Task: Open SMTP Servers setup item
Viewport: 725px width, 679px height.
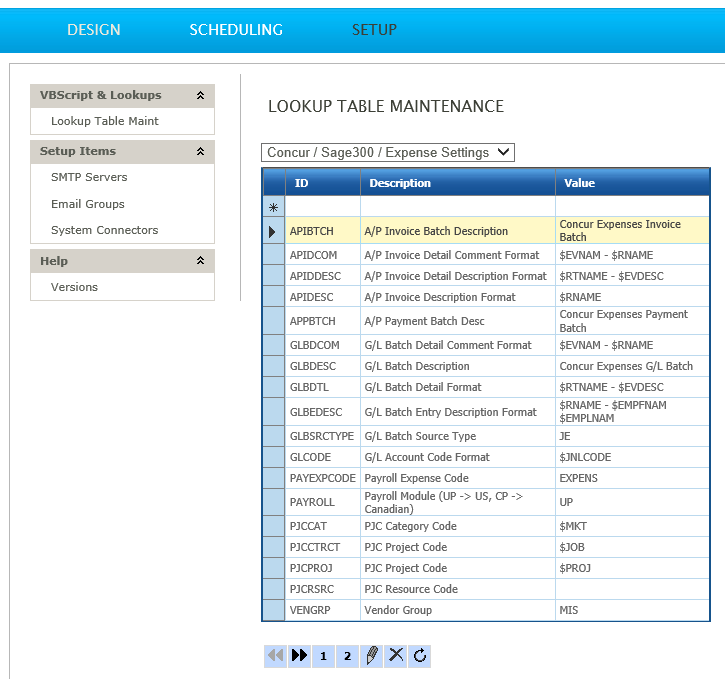Action: (x=89, y=177)
